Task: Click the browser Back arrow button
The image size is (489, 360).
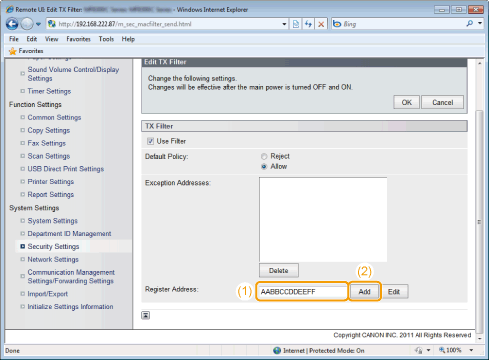Action: click(12, 24)
